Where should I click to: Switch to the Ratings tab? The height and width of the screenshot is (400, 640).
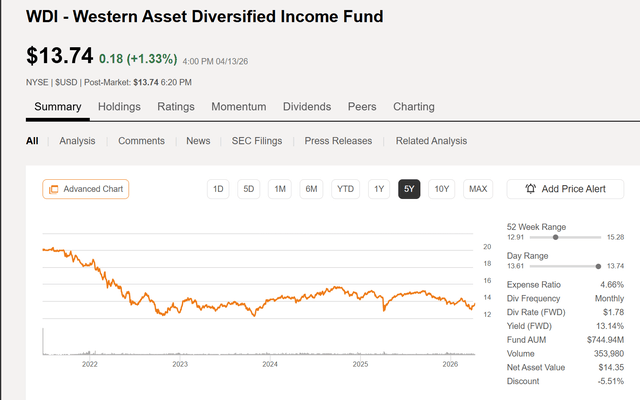pyautogui.click(x=176, y=107)
